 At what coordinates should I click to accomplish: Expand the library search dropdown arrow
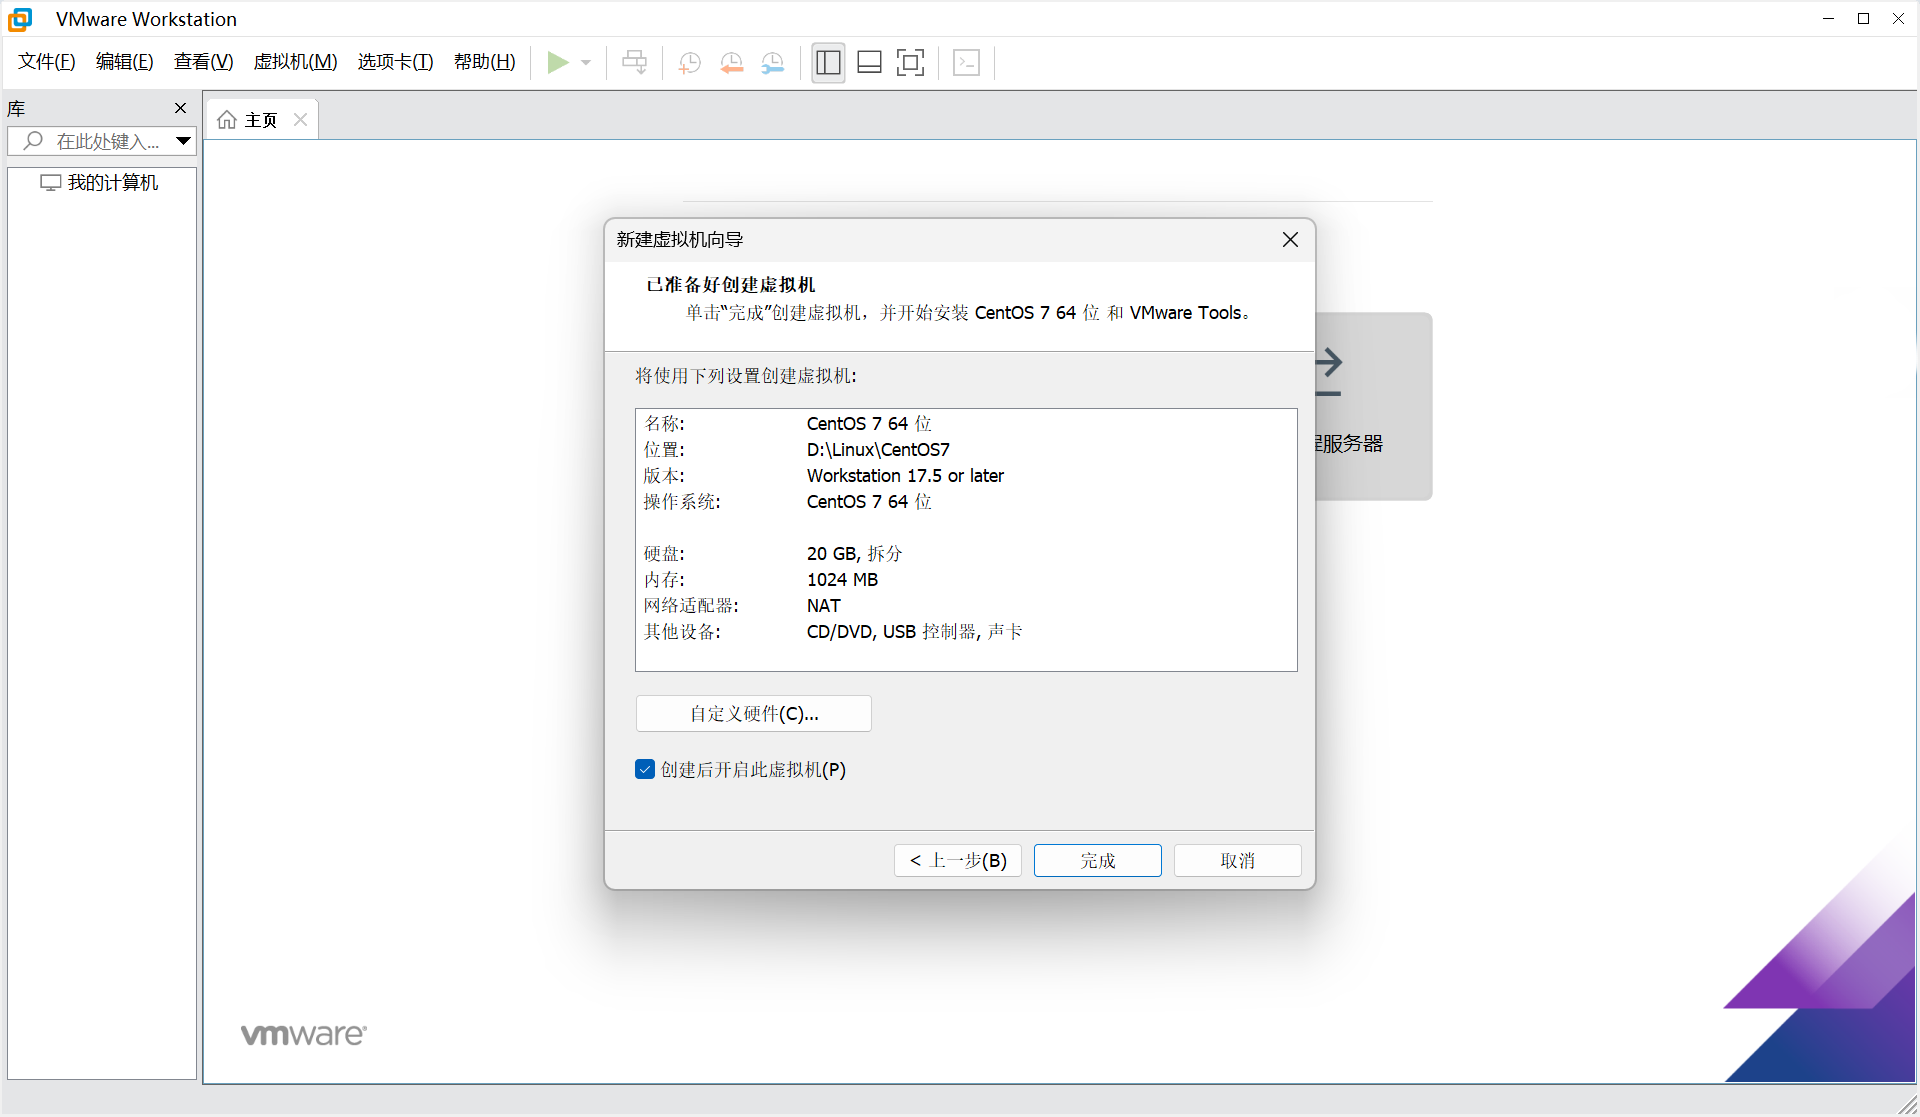(183, 141)
